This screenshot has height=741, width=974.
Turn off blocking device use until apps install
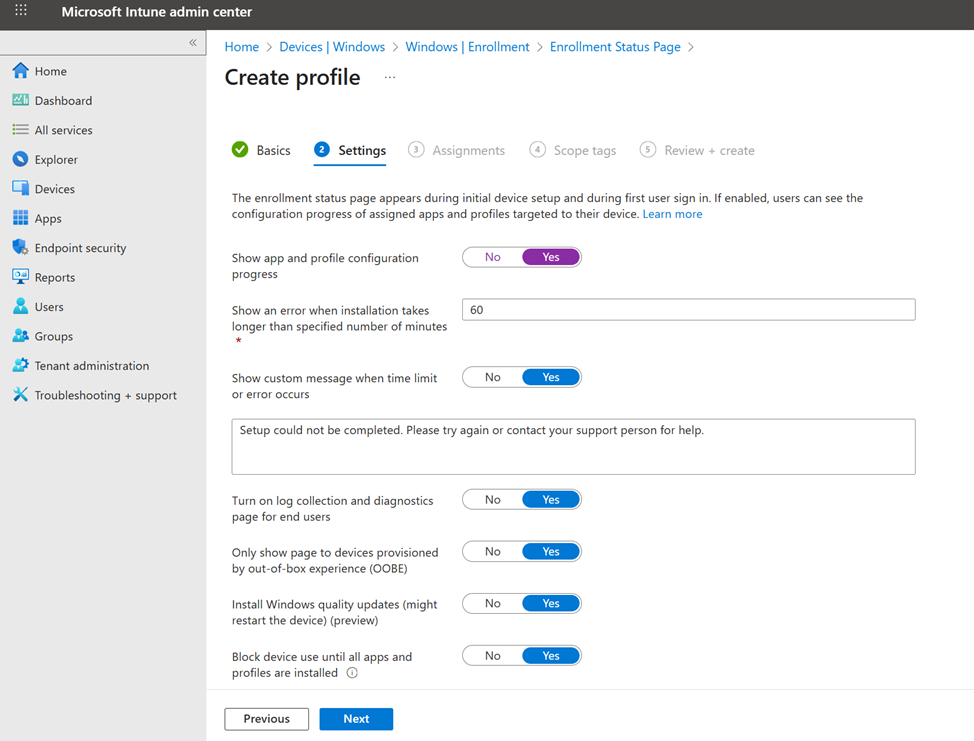(491, 655)
